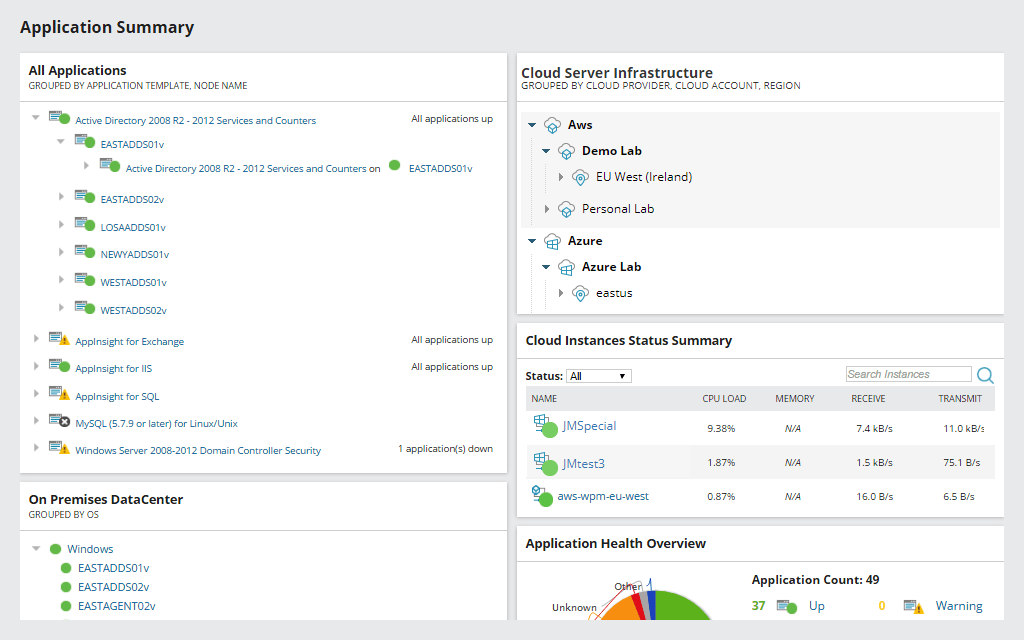Click the 1 application(s) down link
Viewport: 1024px width, 640px height.
click(448, 448)
